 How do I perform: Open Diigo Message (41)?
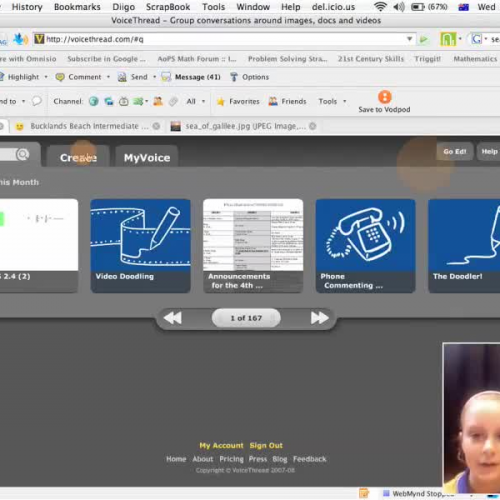[x=191, y=77]
